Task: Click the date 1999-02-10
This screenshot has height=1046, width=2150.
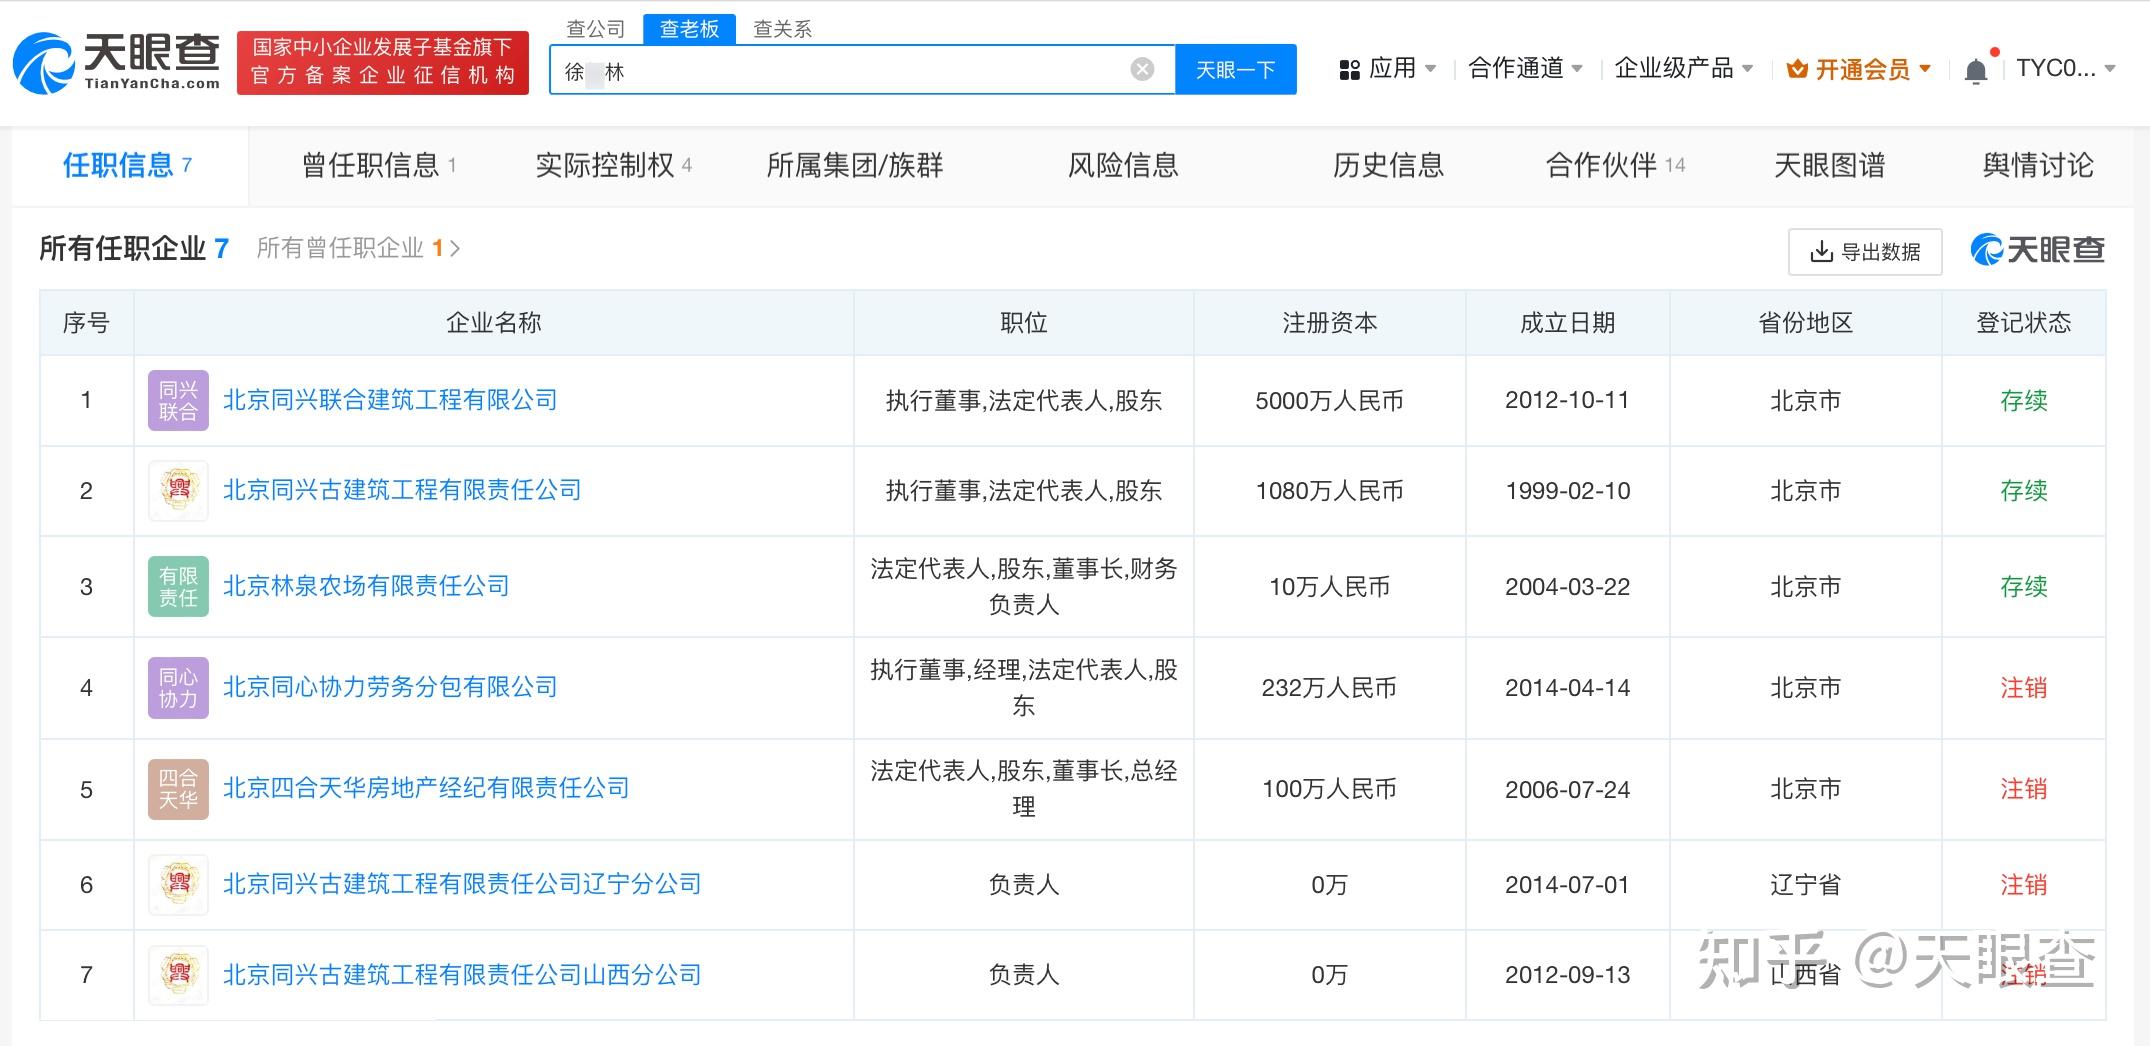Action: [x=1567, y=491]
